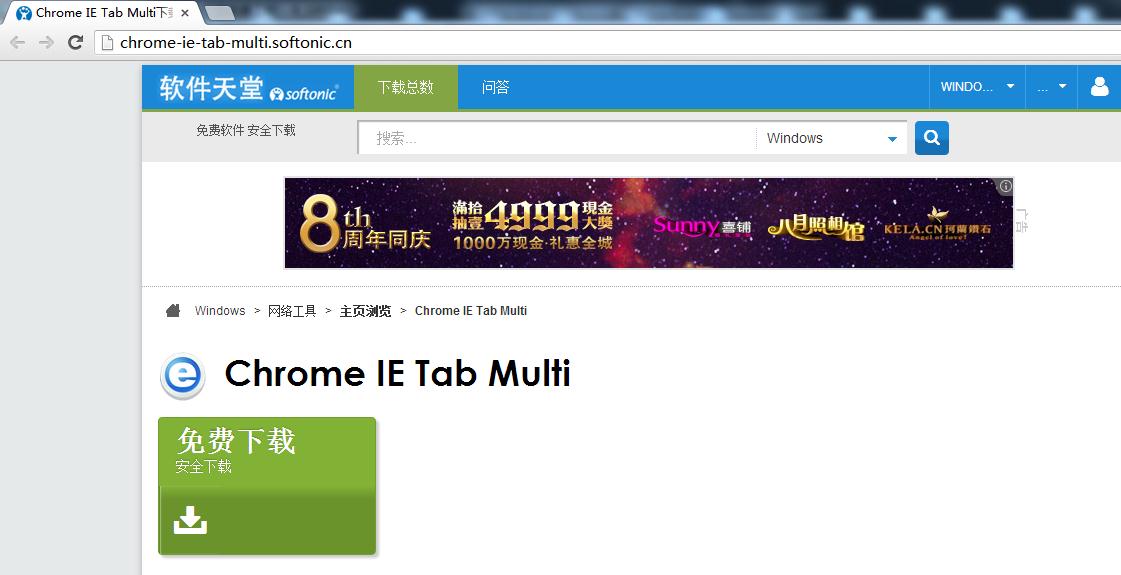1121x575 pixels.
Task: Click the Softonic 软件天堂 logo
Action: (248, 88)
